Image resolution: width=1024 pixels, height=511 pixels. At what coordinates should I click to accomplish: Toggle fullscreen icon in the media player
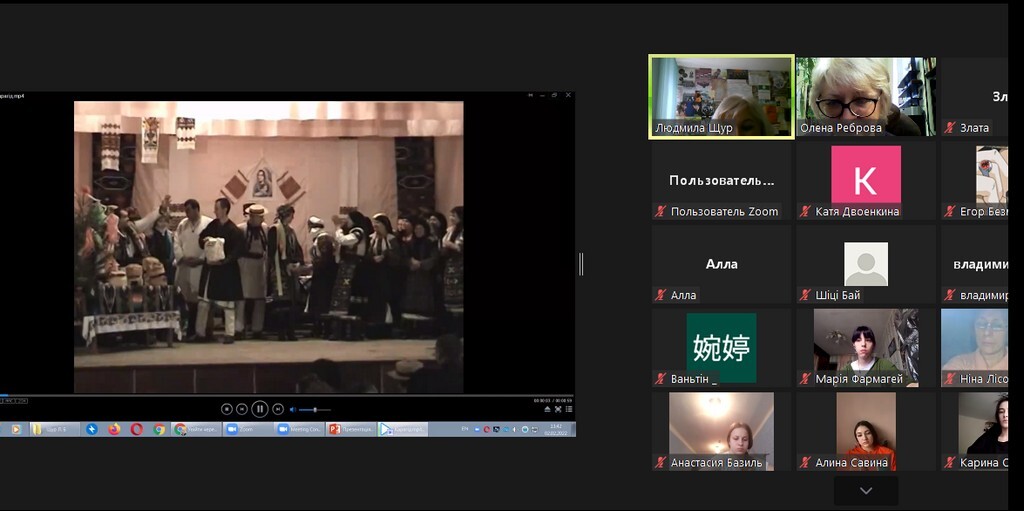coord(558,409)
